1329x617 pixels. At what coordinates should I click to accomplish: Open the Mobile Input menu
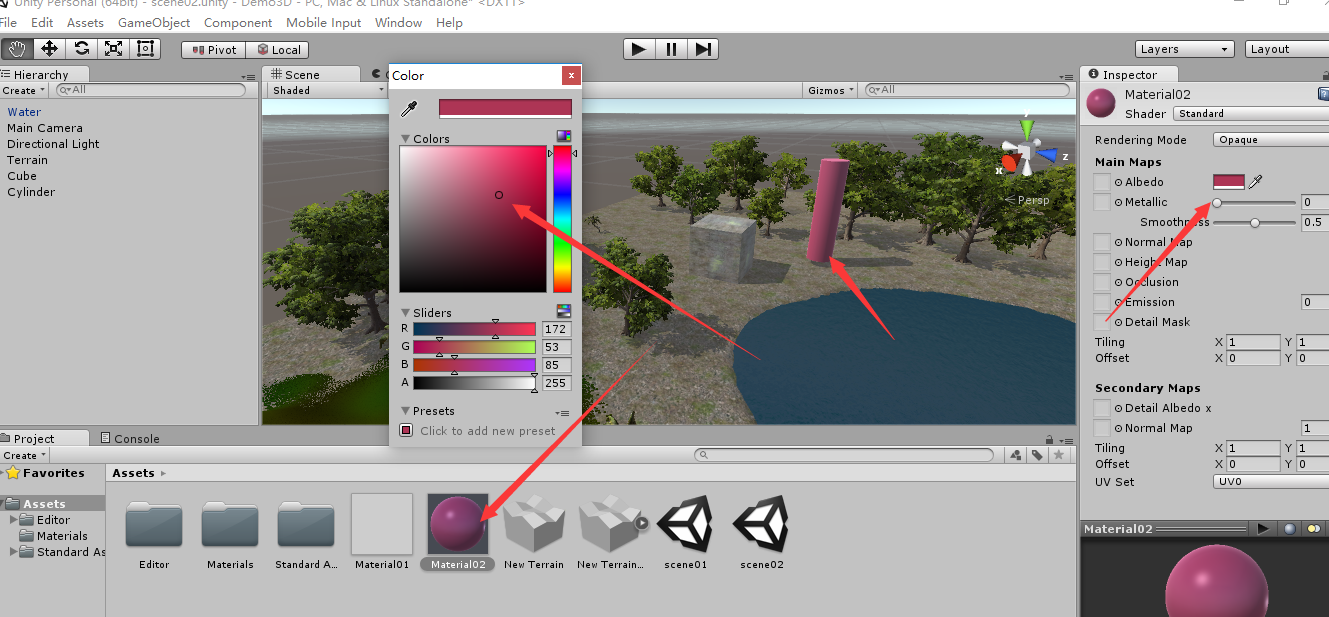pos(324,22)
